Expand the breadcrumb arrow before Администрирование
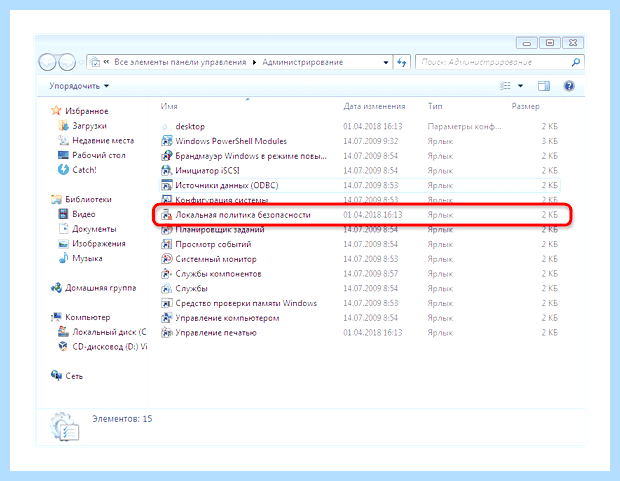The height and width of the screenshot is (481, 620). pyautogui.click(x=254, y=62)
